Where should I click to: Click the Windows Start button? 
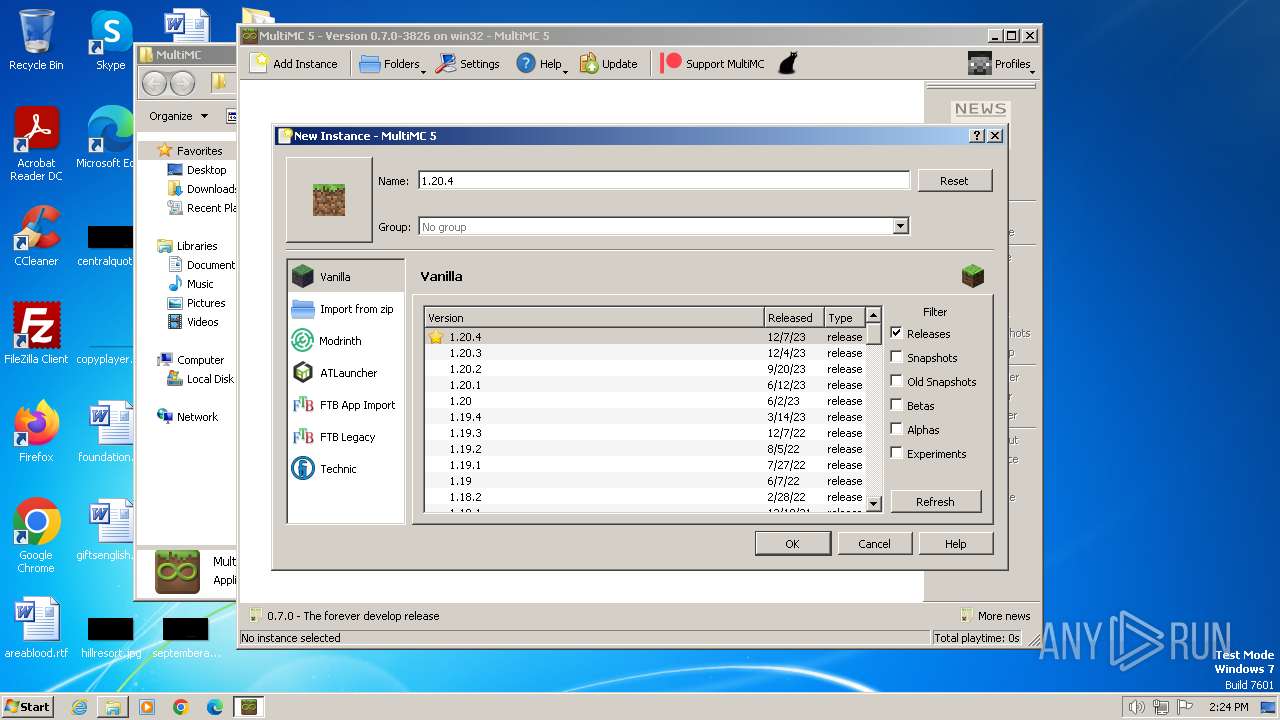pyautogui.click(x=27, y=706)
